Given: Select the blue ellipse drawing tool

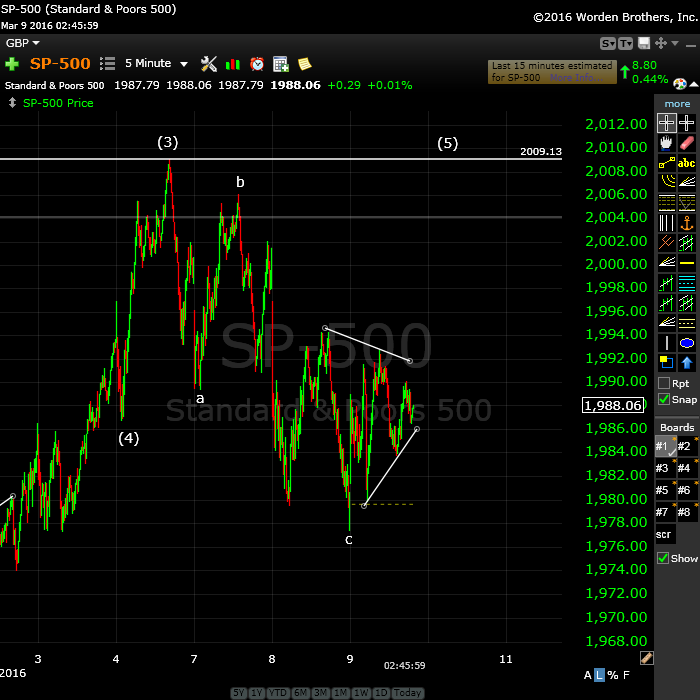Looking at the screenshot, I should [687, 343].
